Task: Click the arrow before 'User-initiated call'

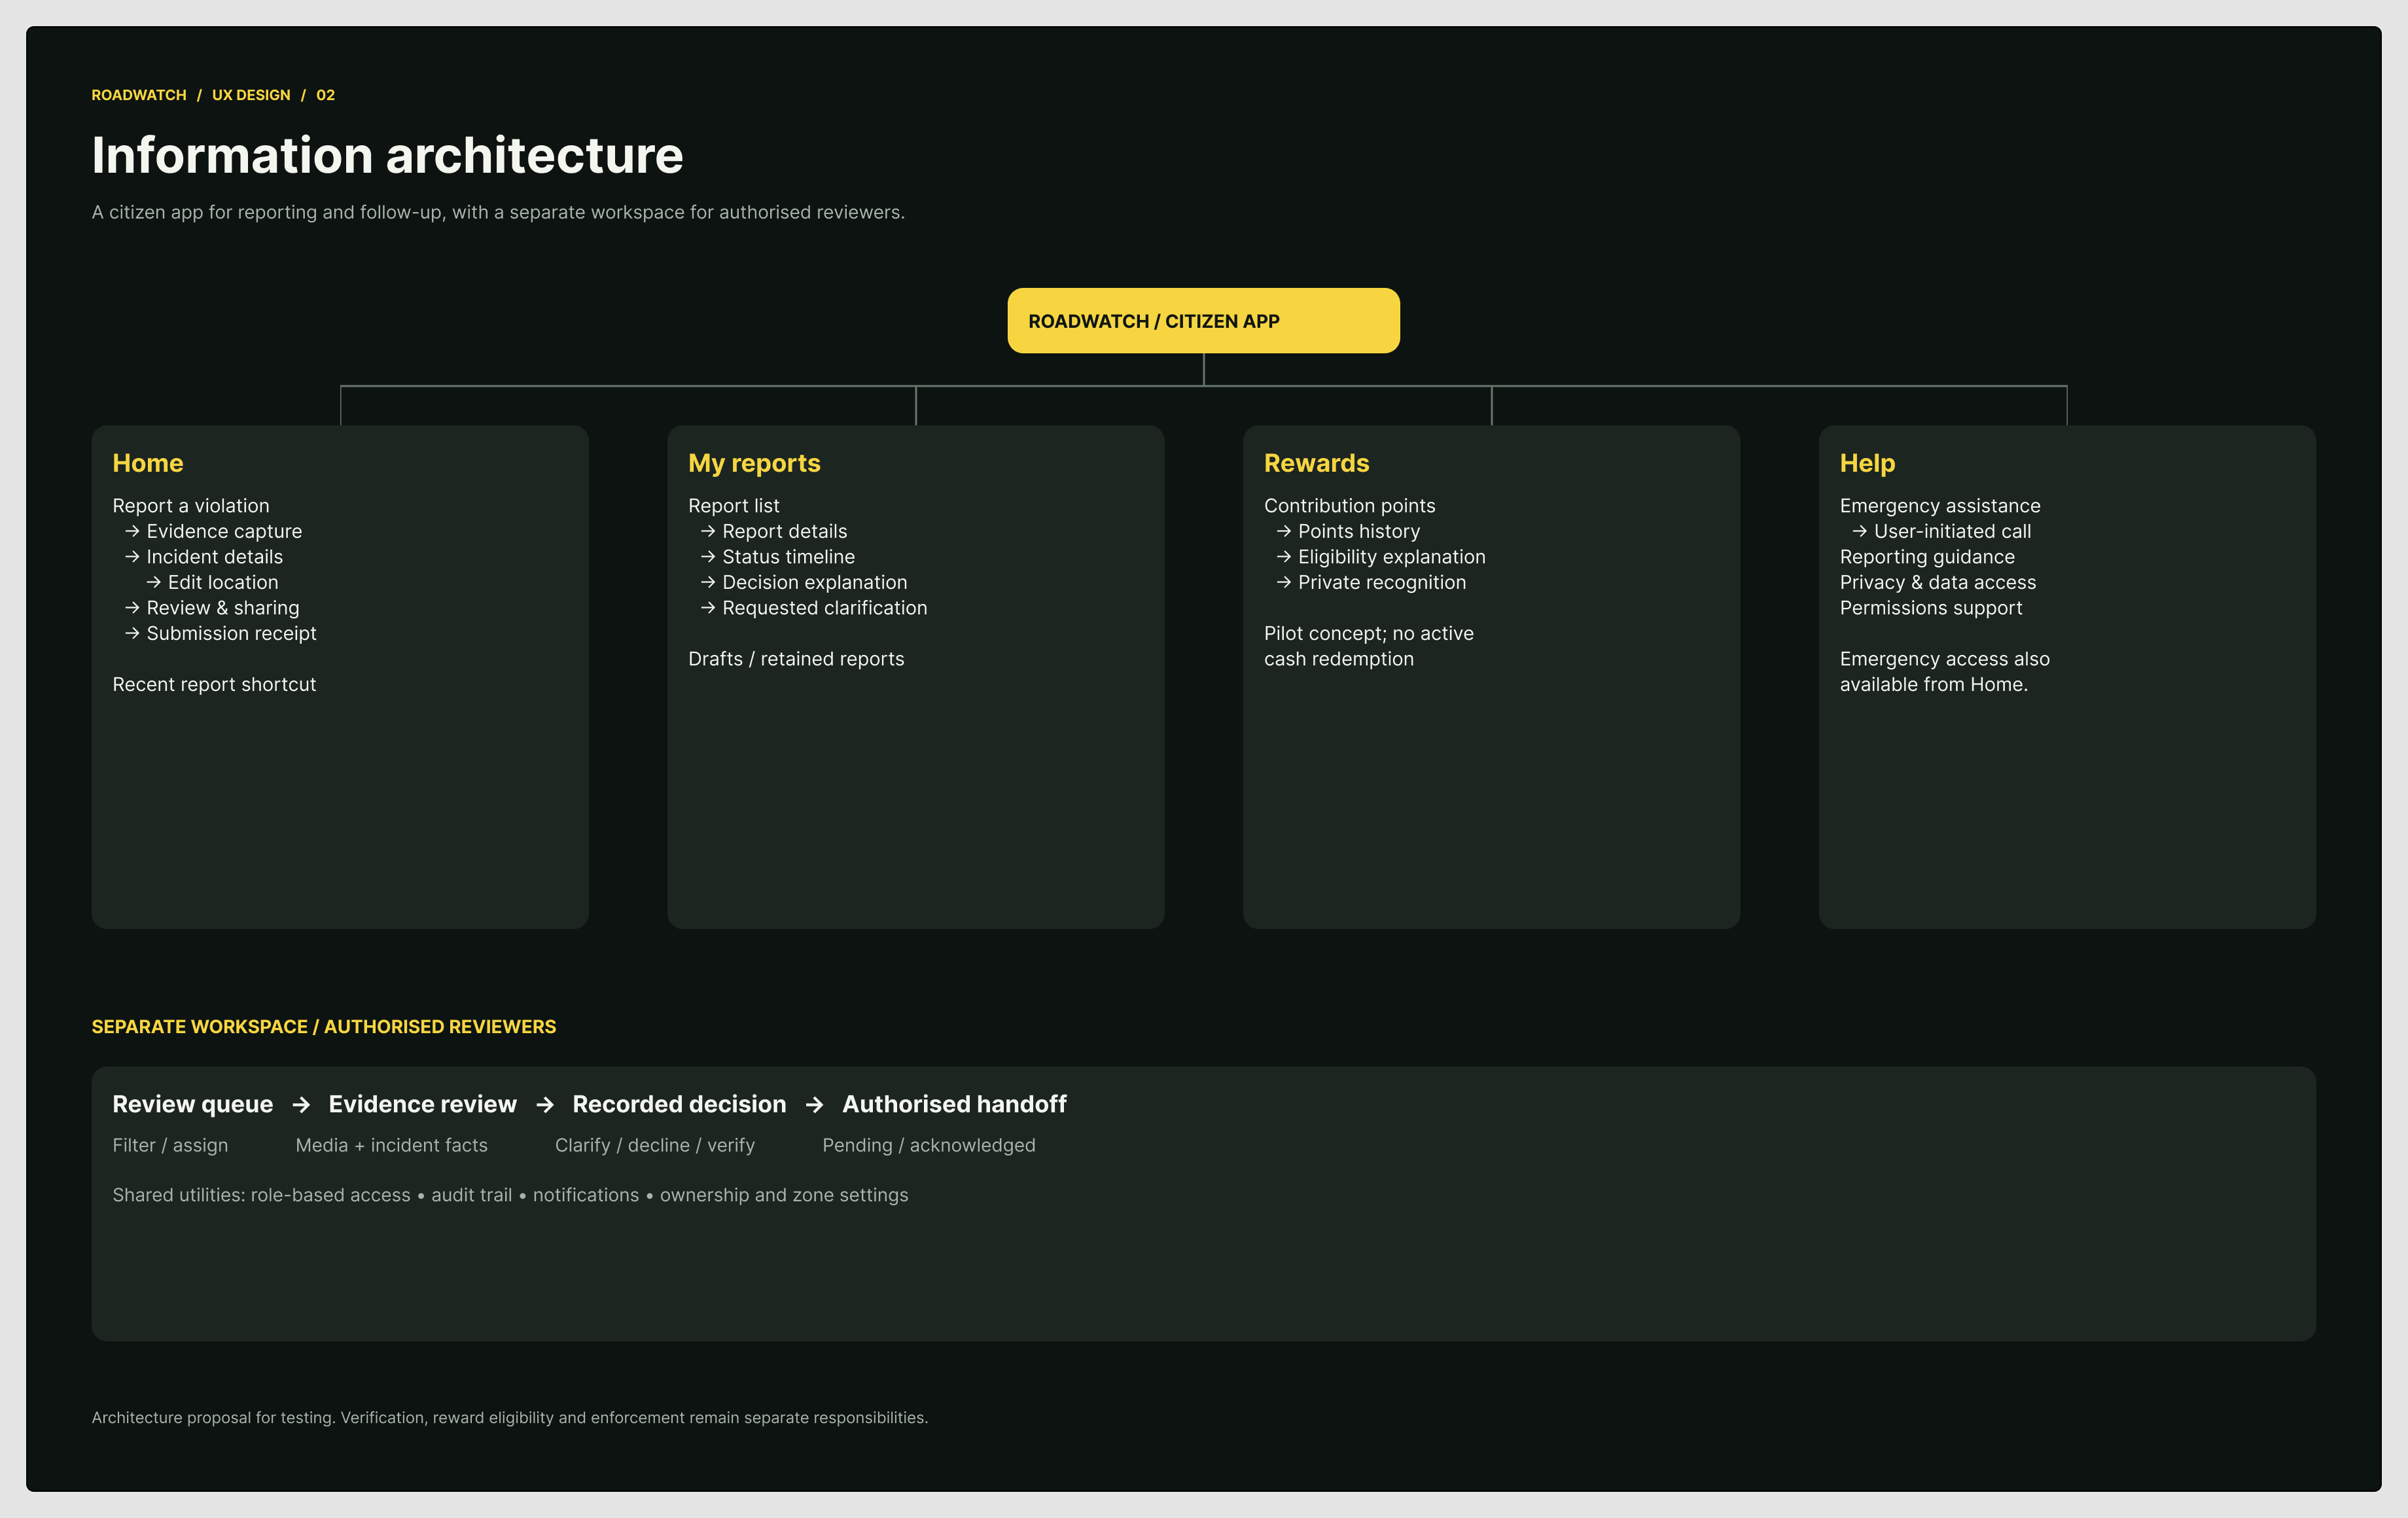Action: pyautogui.click(x=1860, y=531)
